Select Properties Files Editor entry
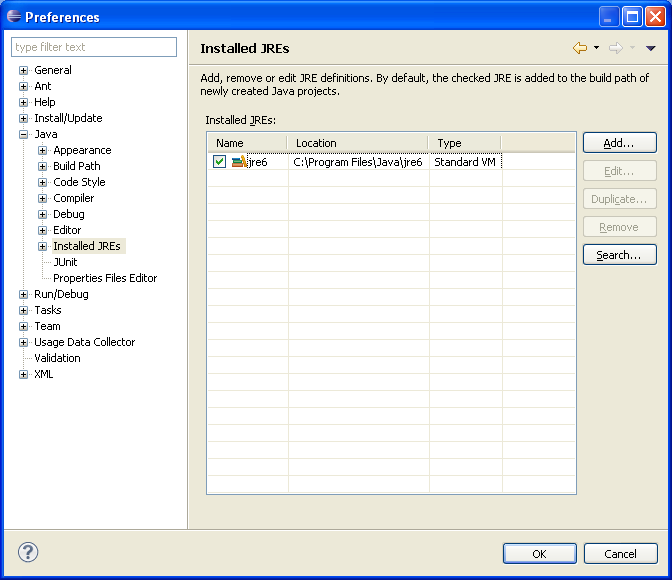 coord(105,278)
